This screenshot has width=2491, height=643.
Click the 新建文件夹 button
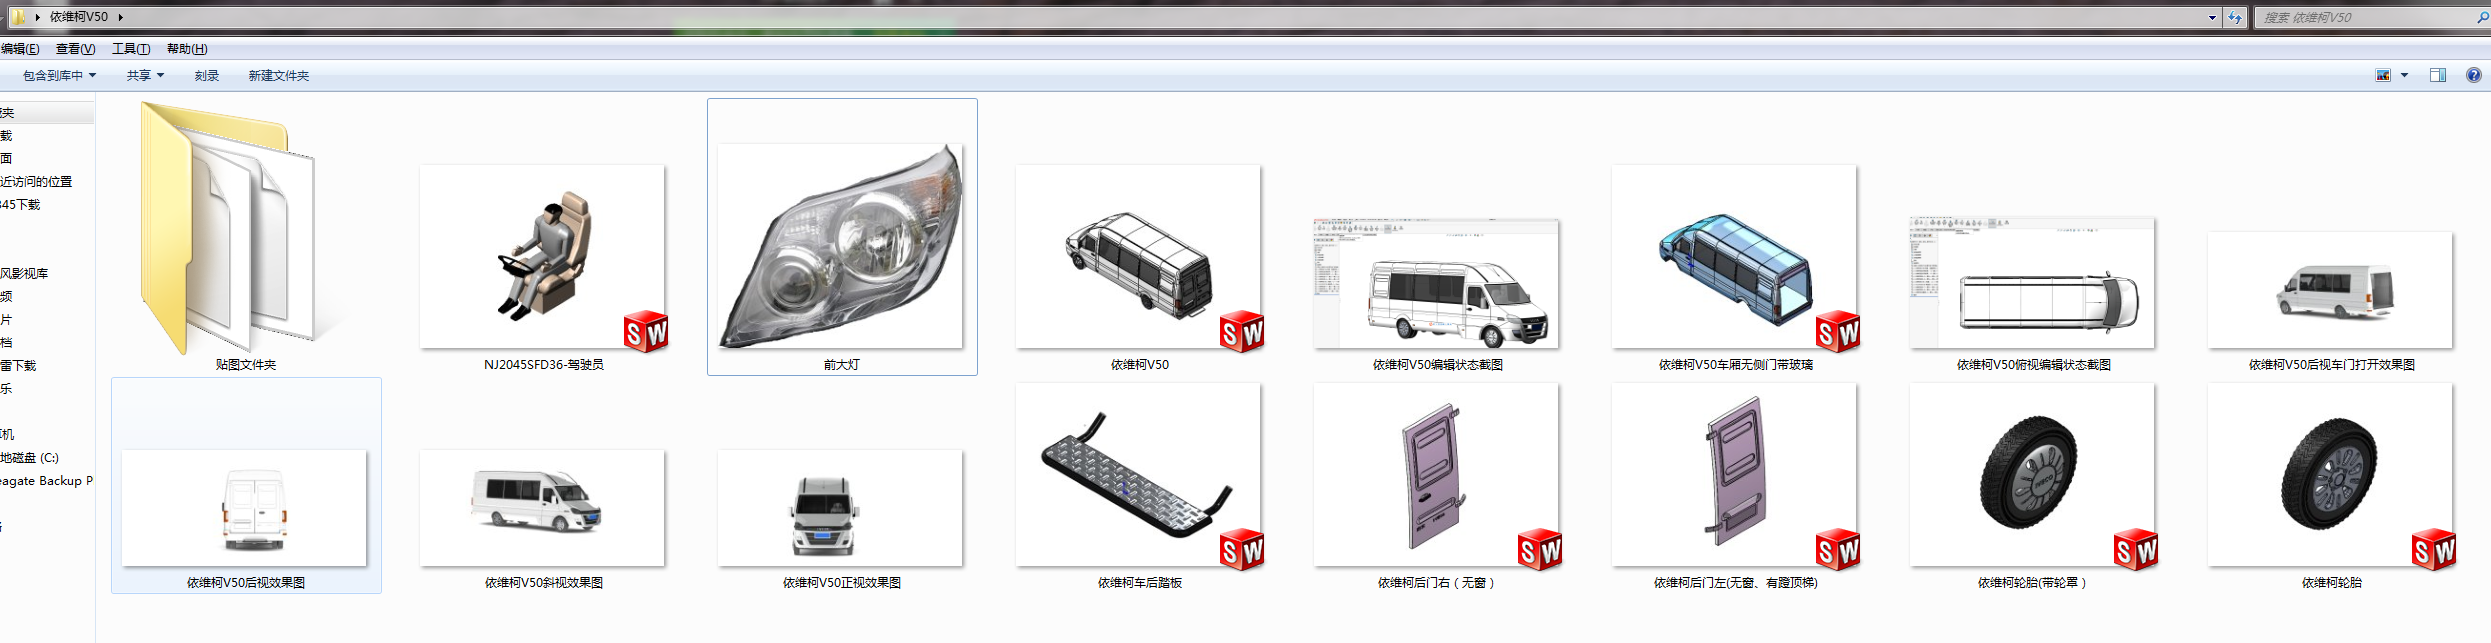[x=278, y=76]
